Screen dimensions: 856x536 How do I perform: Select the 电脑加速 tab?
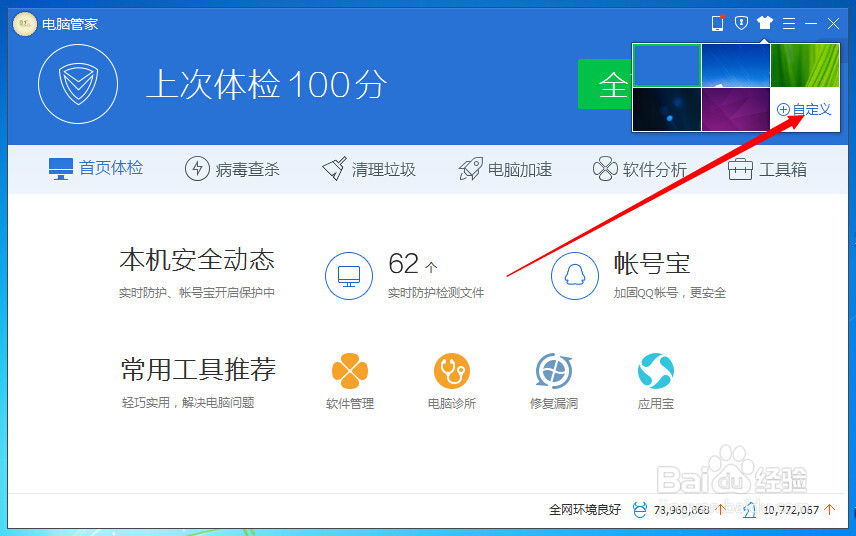pos(505,169)
